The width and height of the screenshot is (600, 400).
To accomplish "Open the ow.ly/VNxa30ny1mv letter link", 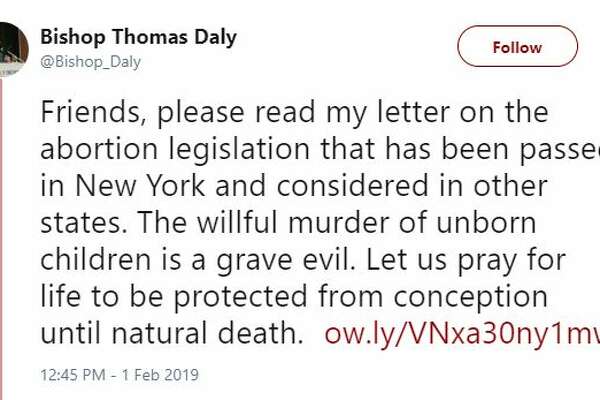I will click(462, 333).
